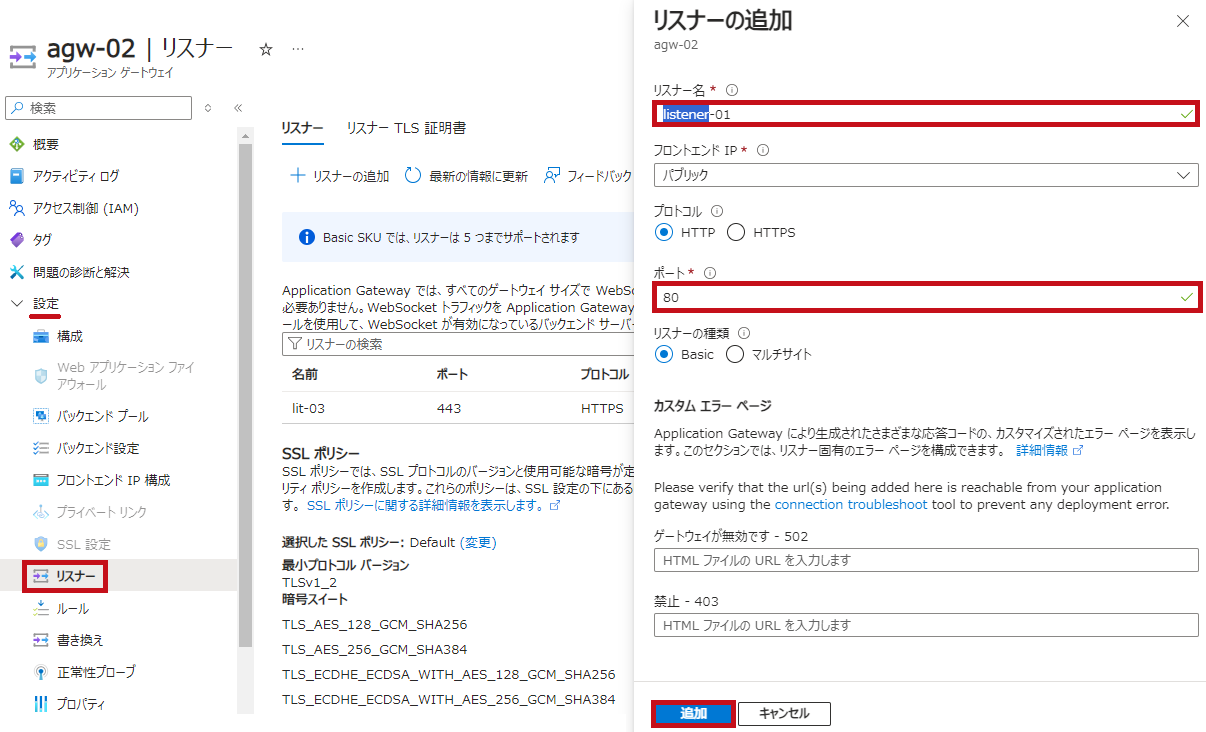The width and height of the screenshot is (1206, 732).
Task: Open ルール in the sidebar menu
Action: 73,608
